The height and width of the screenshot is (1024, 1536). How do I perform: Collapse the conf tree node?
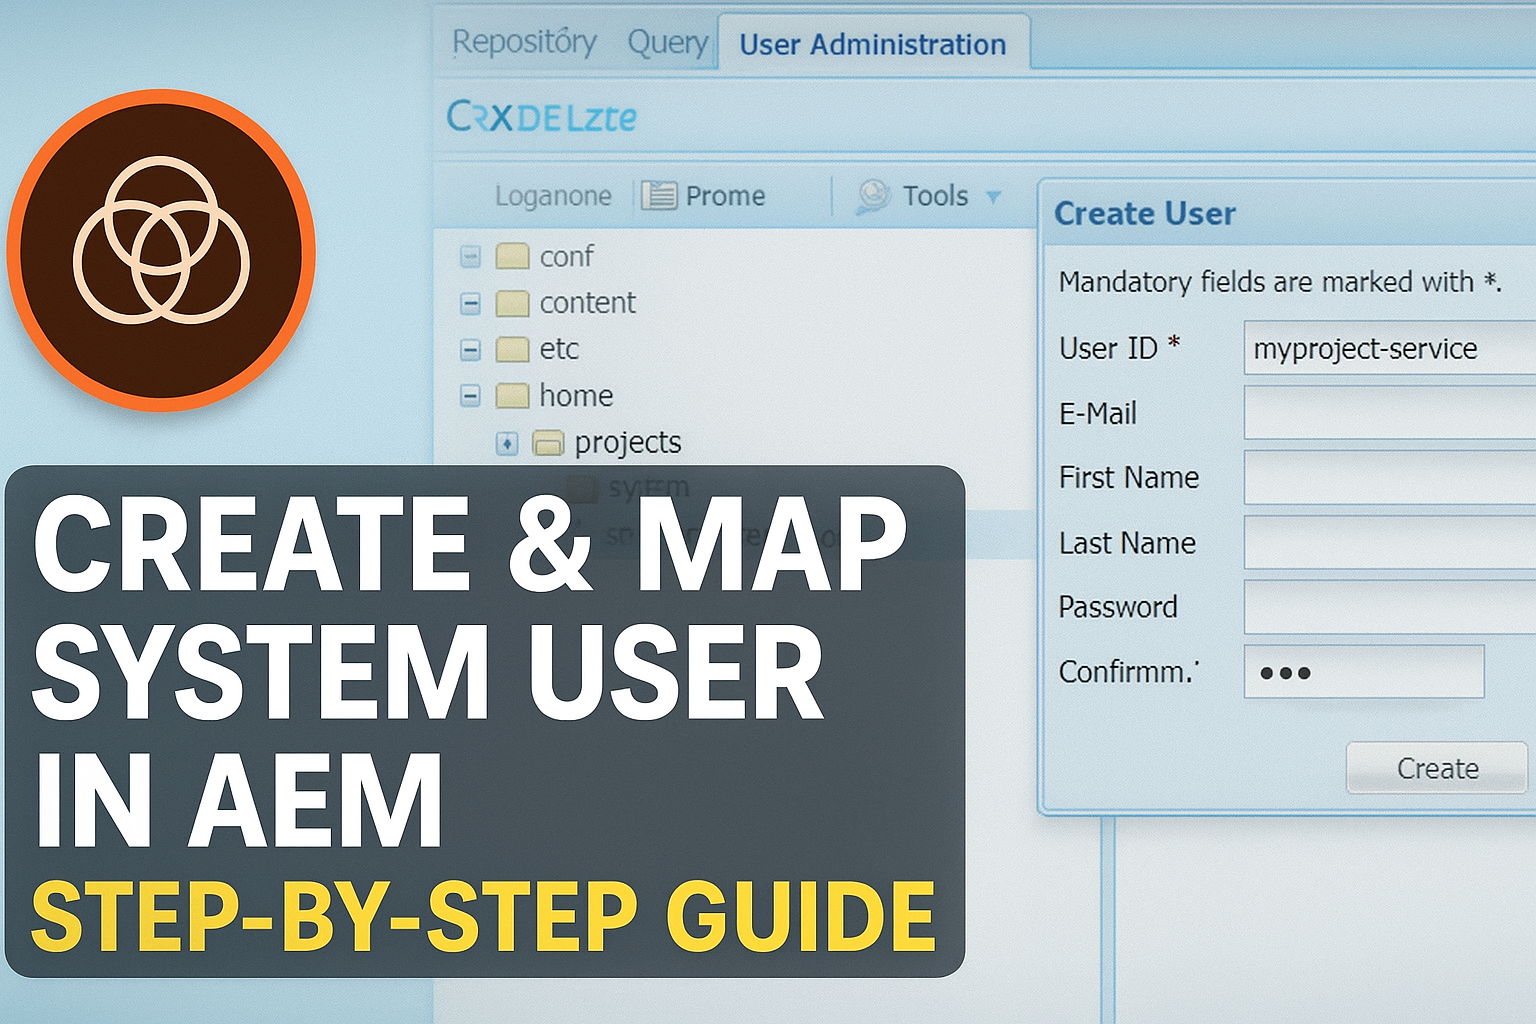470,257
